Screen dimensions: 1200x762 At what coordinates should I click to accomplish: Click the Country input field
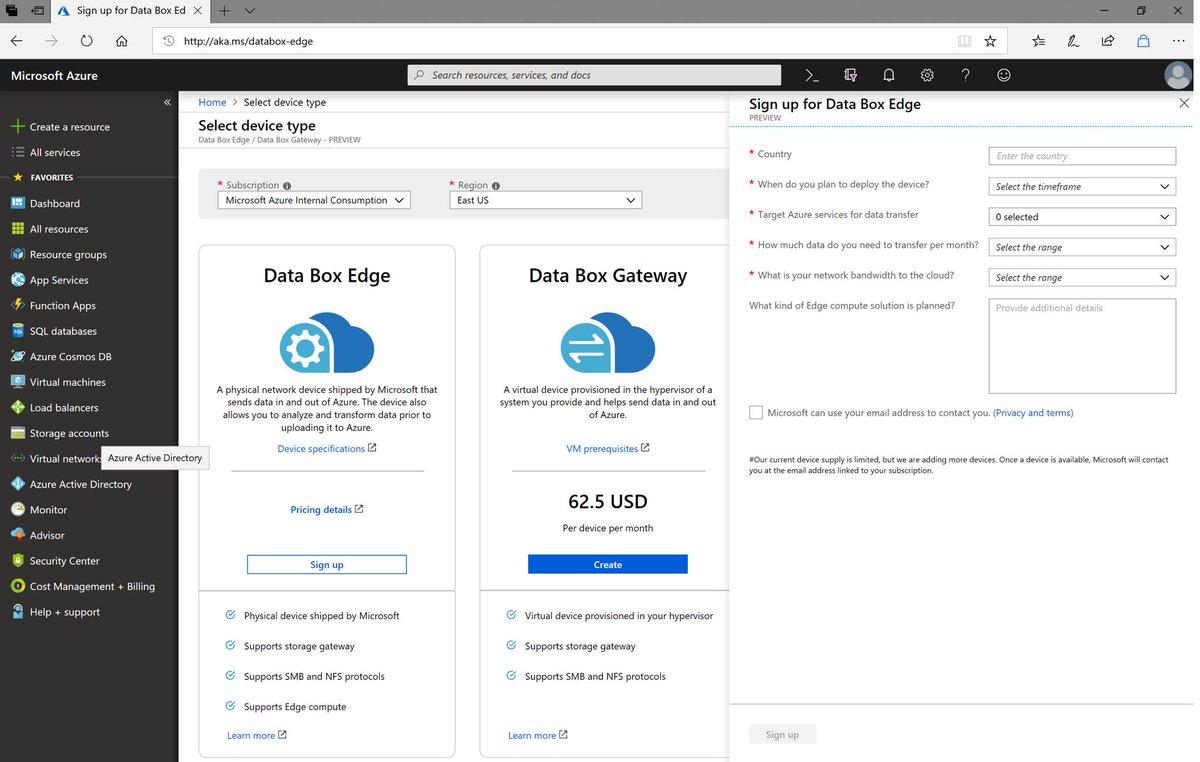pos(1081,156)
